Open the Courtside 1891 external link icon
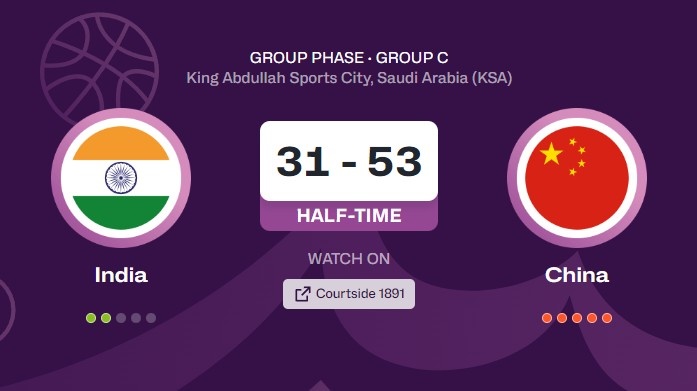This screenshot has height=391, width=697. click(x=303, y=294)
